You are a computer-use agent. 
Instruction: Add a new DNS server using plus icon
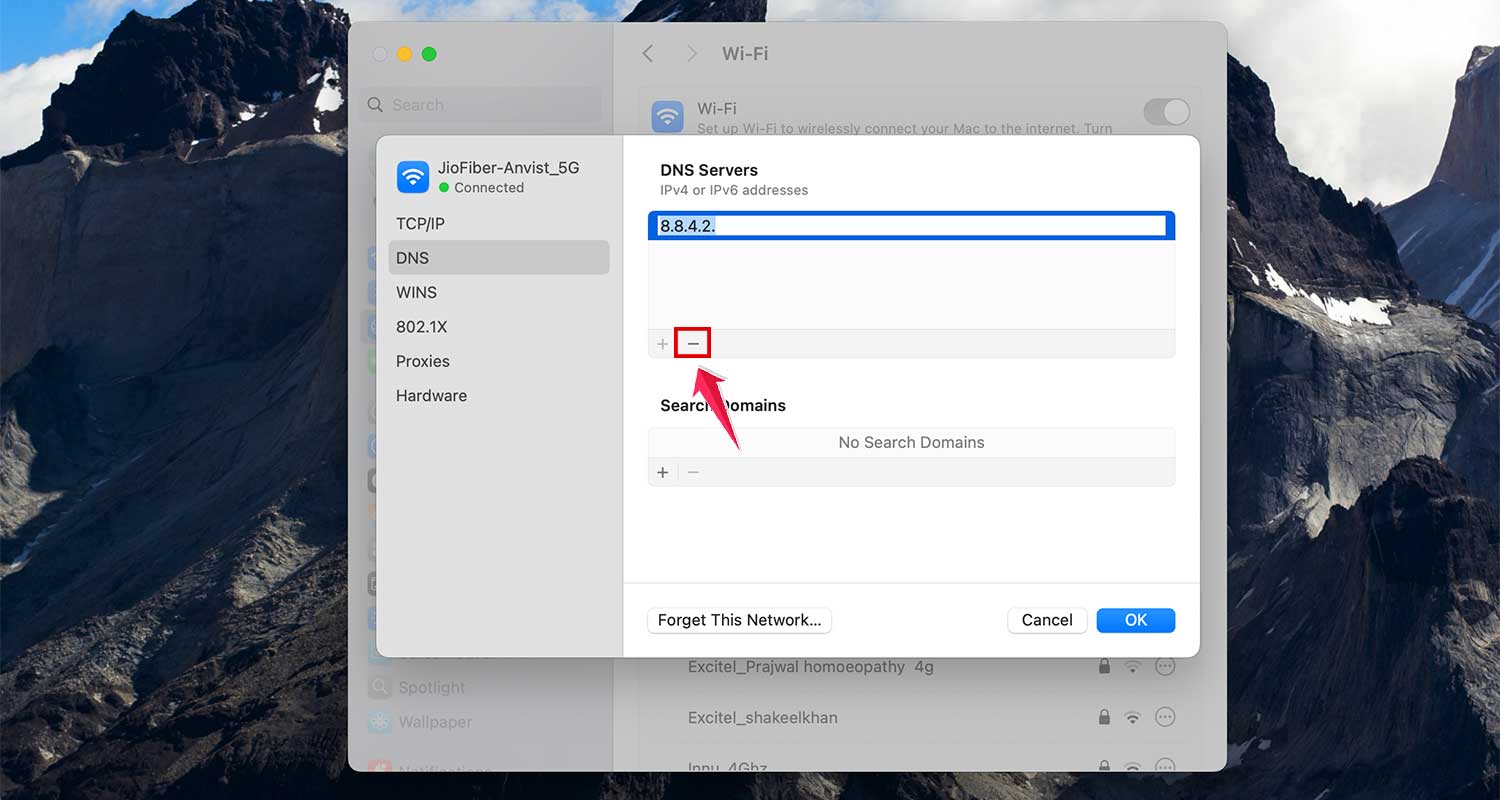(663, 343)
